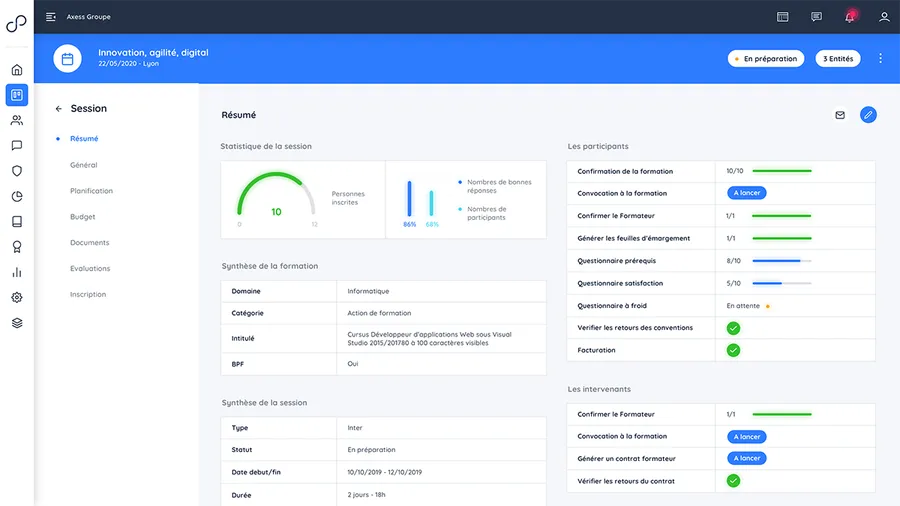900x506 pixels.
Task: Click green check for Facturation
Action: [x=733, y=350]
